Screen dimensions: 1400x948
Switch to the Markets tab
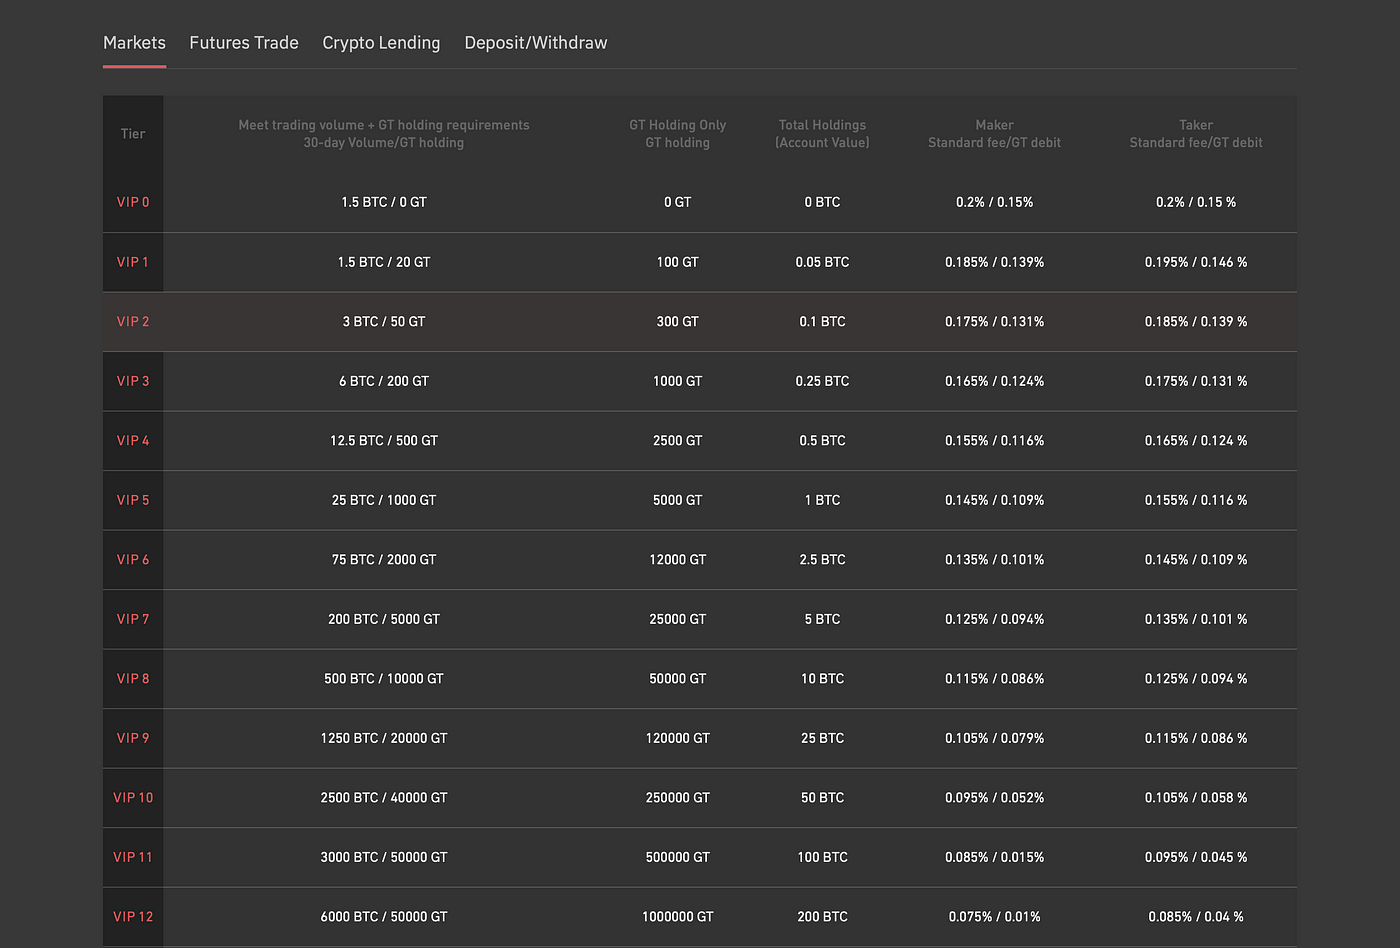(x=134, y=43)
